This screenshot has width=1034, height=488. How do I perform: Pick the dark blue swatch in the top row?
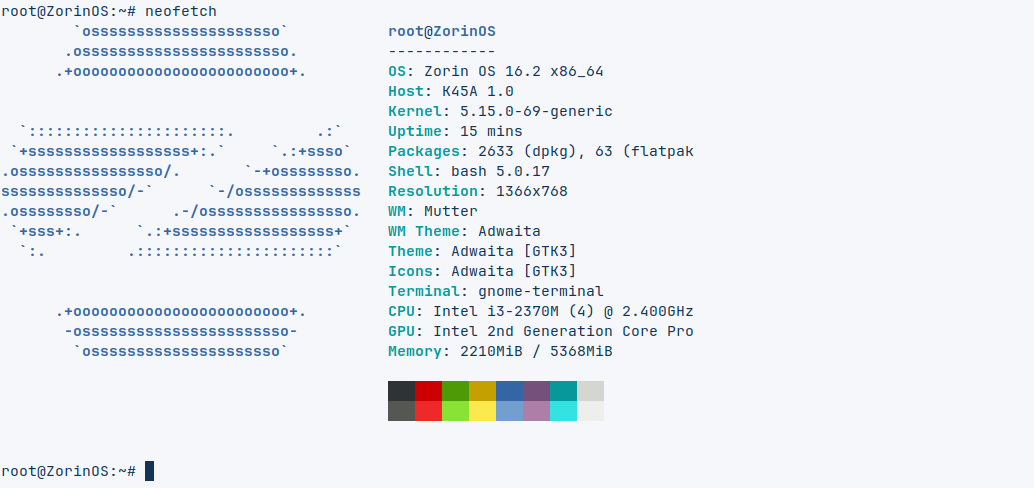click(510, 391)
